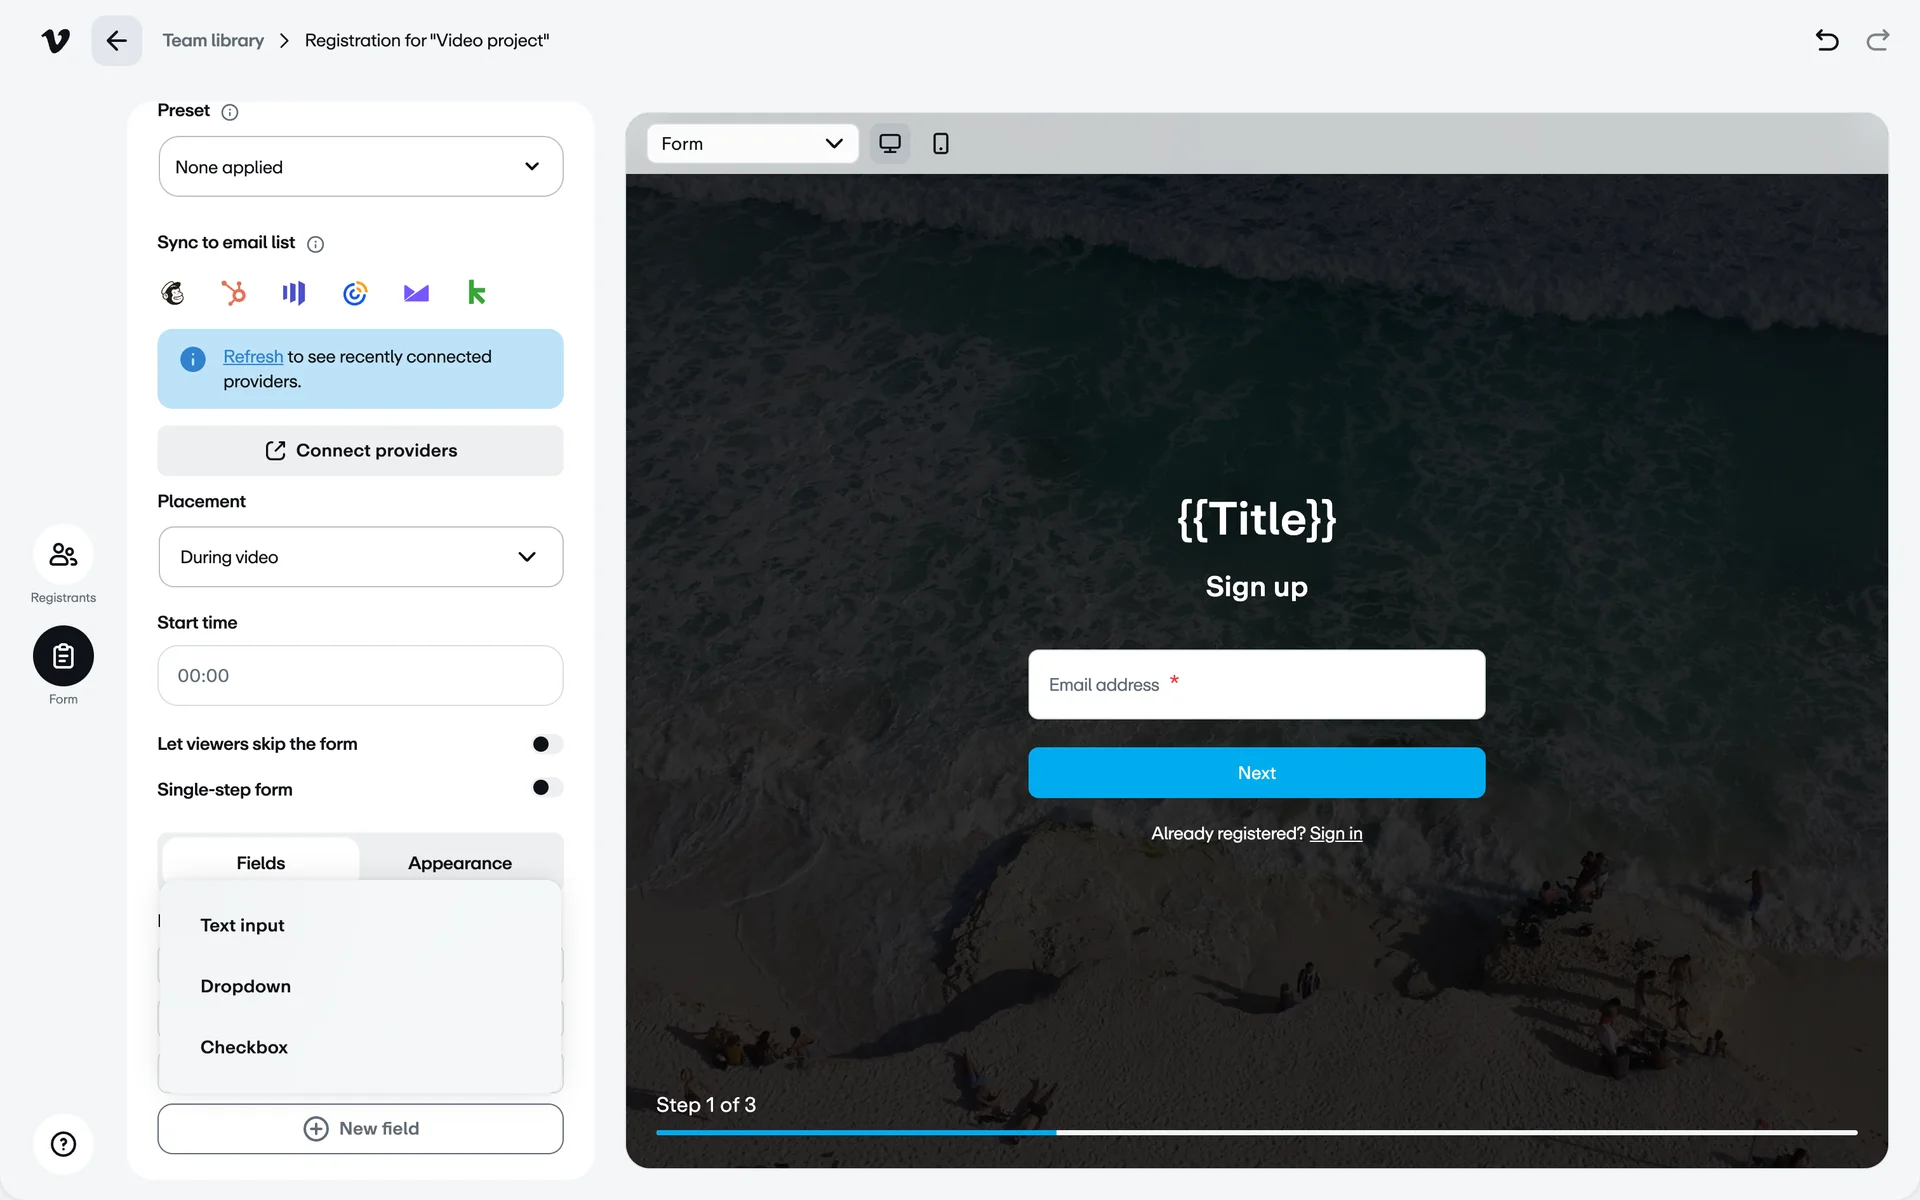Click the Mailchimp provider icon
The image size is (1920, 1200).
coord(173,293)
